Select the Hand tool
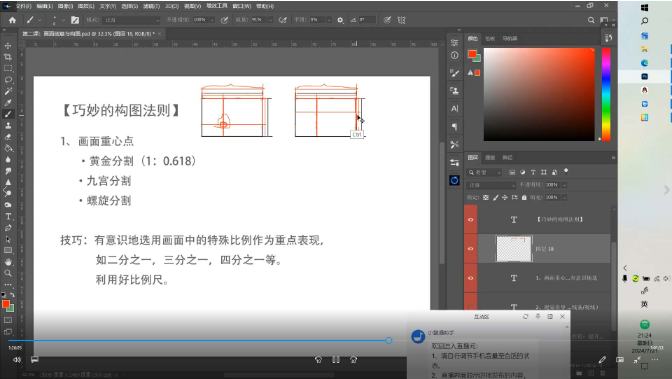This screenshot has height=379, width=672. pyautogui.click(x=8, y=262)
